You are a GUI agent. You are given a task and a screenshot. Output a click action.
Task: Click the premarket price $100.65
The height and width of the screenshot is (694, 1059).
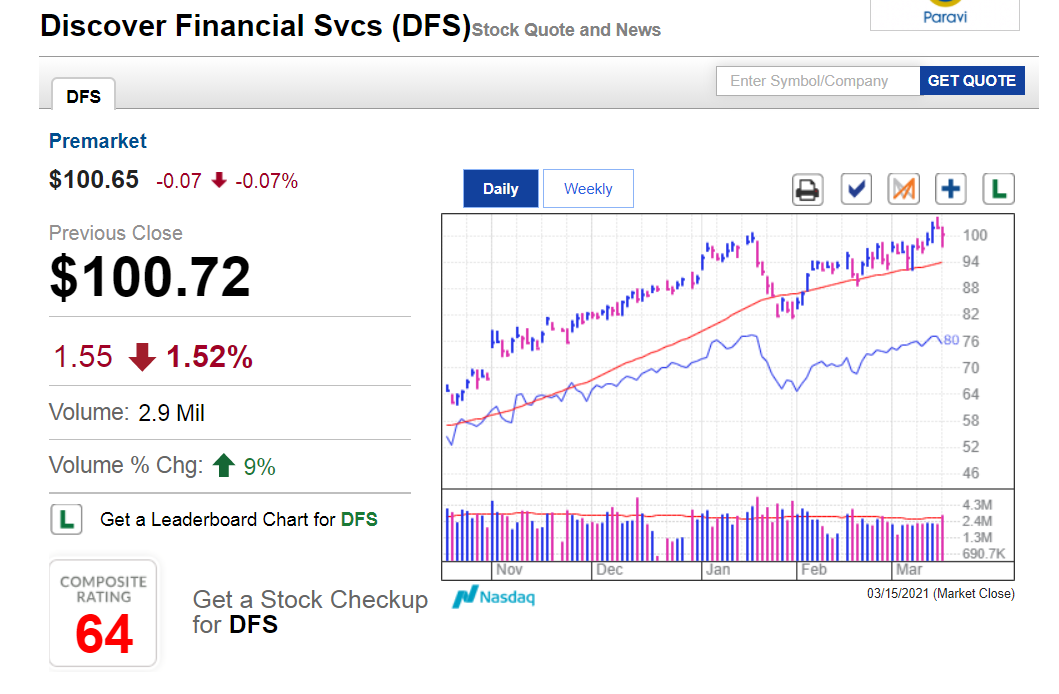(94, 180)
